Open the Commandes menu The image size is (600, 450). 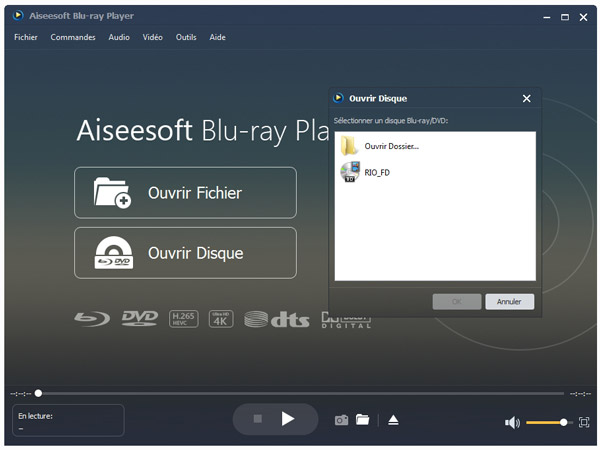73,37
